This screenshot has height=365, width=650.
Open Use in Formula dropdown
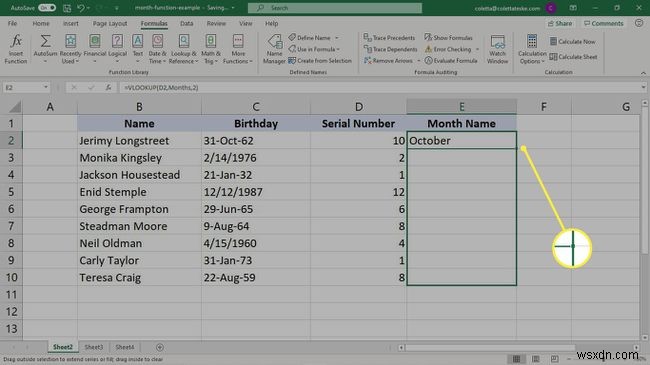[314, 49]
